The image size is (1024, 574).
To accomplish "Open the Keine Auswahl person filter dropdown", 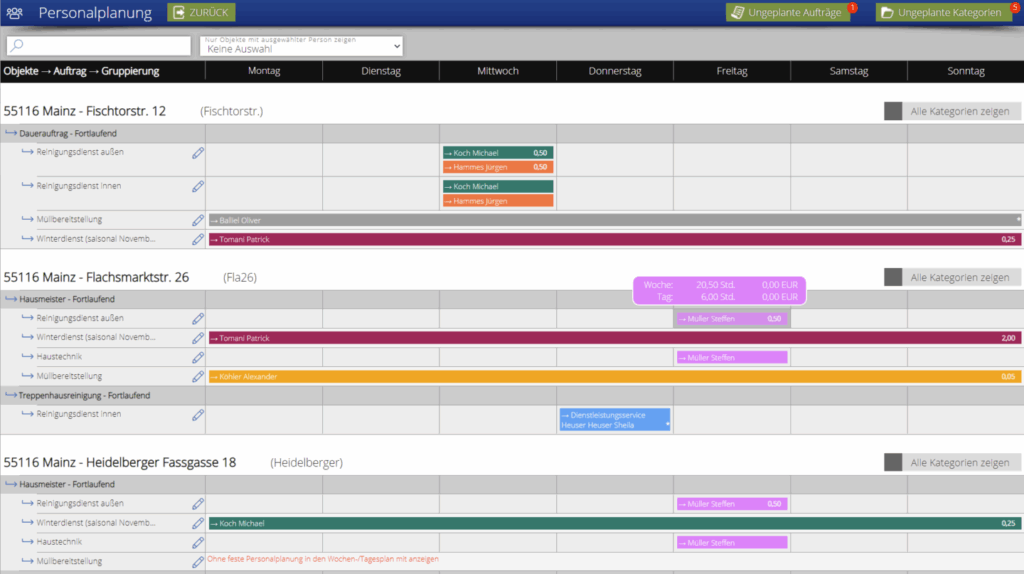I will [x=300, y=46].
